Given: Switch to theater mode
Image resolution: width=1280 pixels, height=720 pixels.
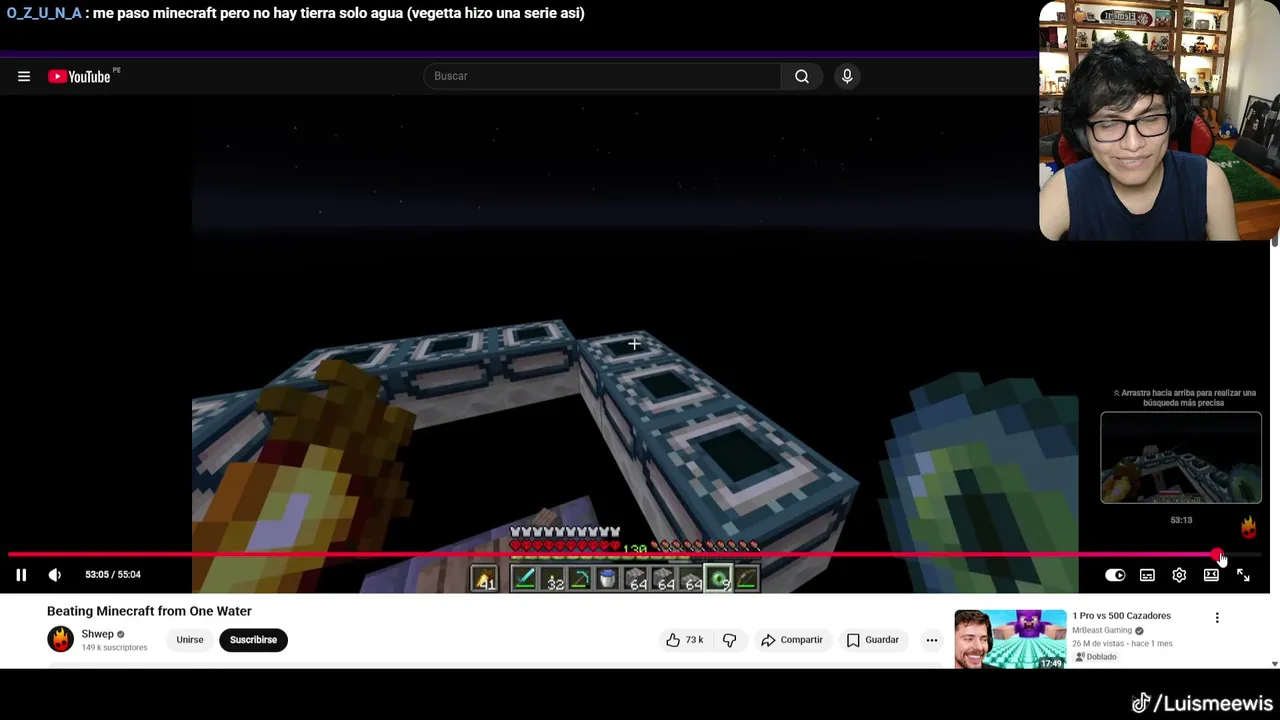Looking at the screenshot, I should 1211,575.
